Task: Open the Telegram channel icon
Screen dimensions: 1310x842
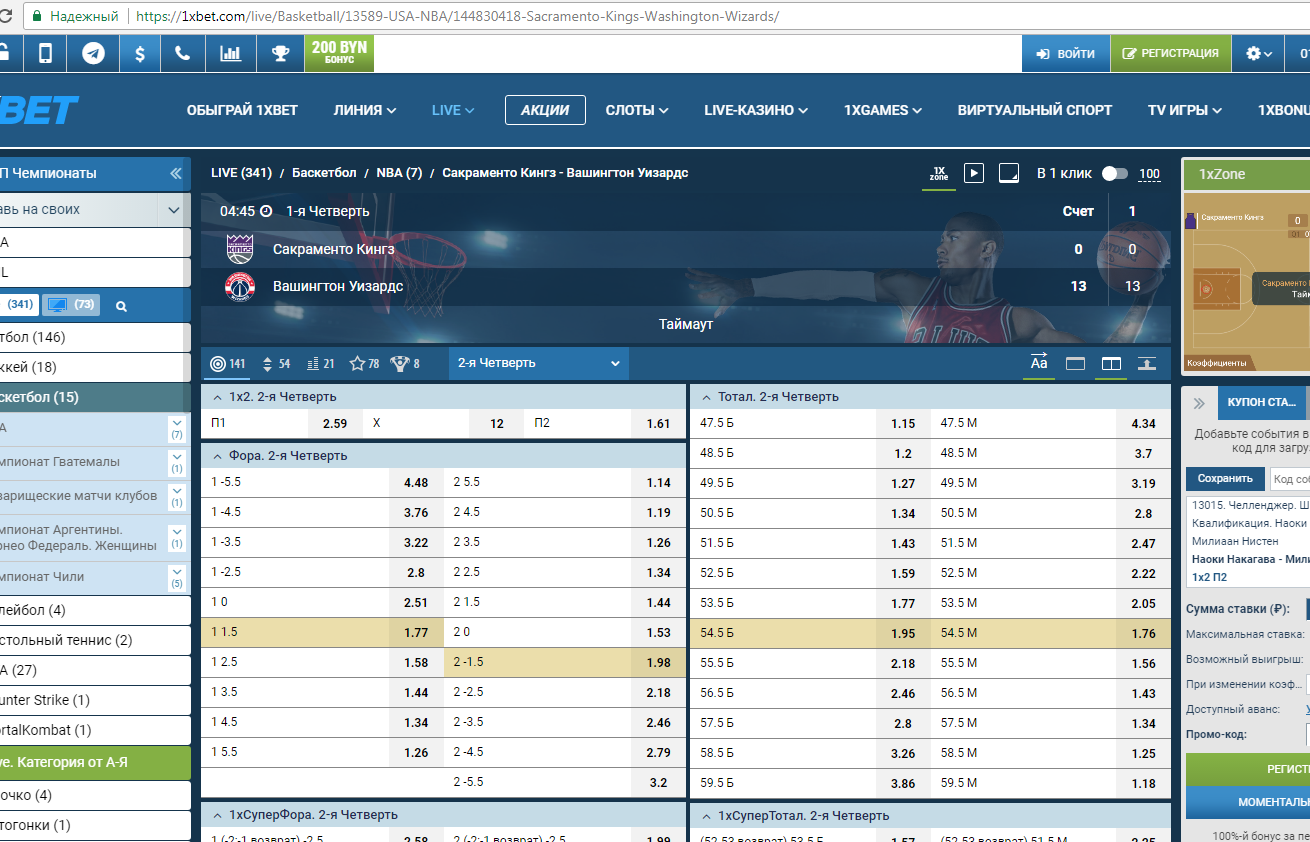Action: pos(93,53)
